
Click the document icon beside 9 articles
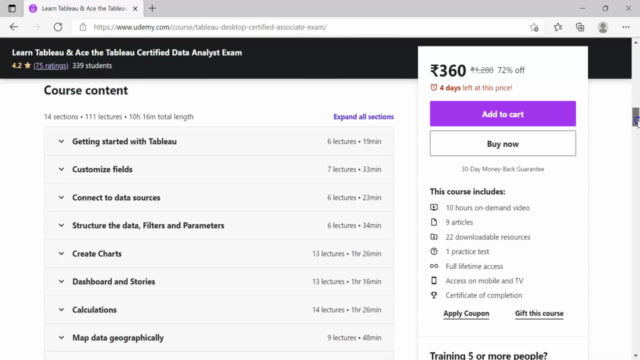(434, 222)
